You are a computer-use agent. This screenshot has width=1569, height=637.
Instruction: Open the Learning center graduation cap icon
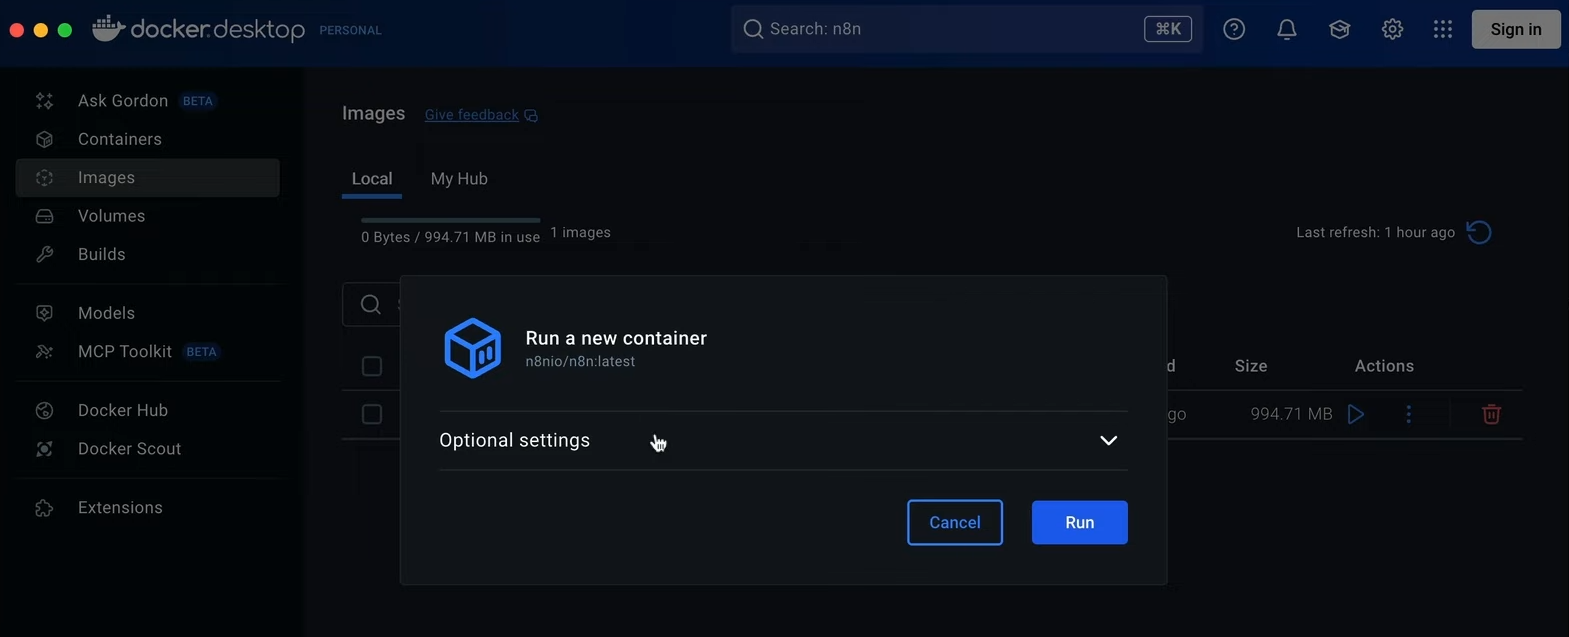coord(1340,29)
